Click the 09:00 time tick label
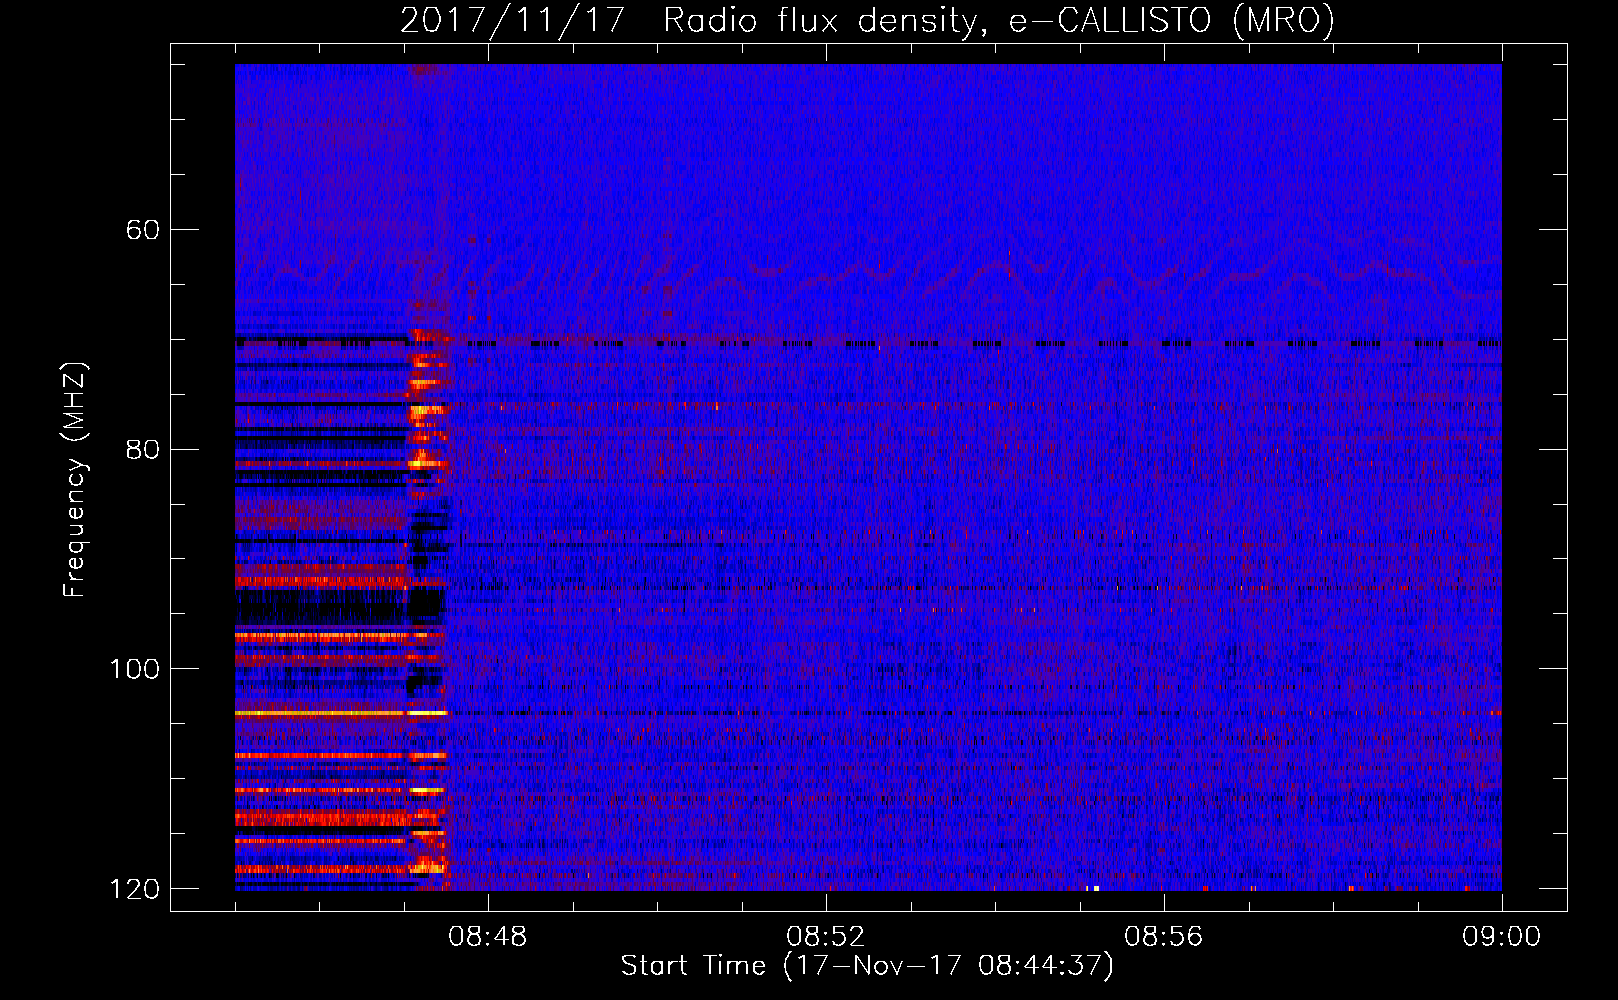 click(1502, 936)
